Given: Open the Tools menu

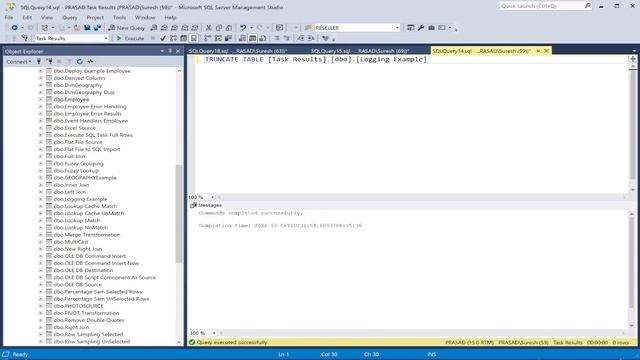Looking at the screenshot, I should click(119, 18).
